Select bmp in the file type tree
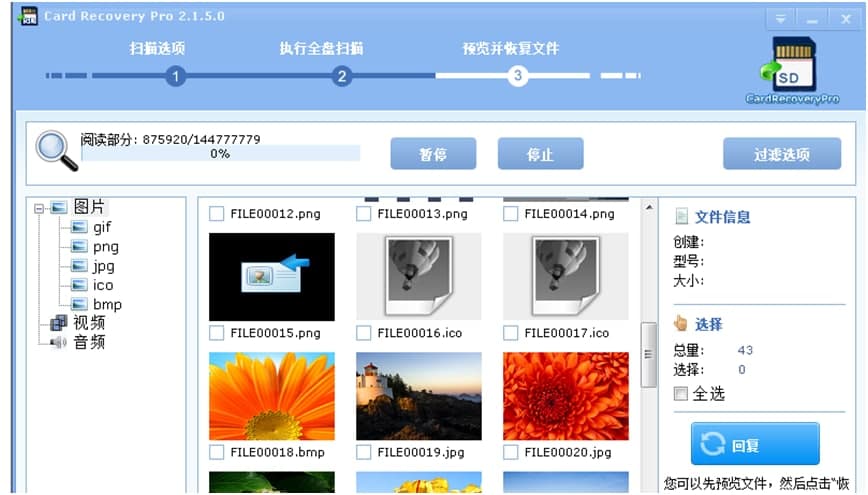 pos(107,304)
